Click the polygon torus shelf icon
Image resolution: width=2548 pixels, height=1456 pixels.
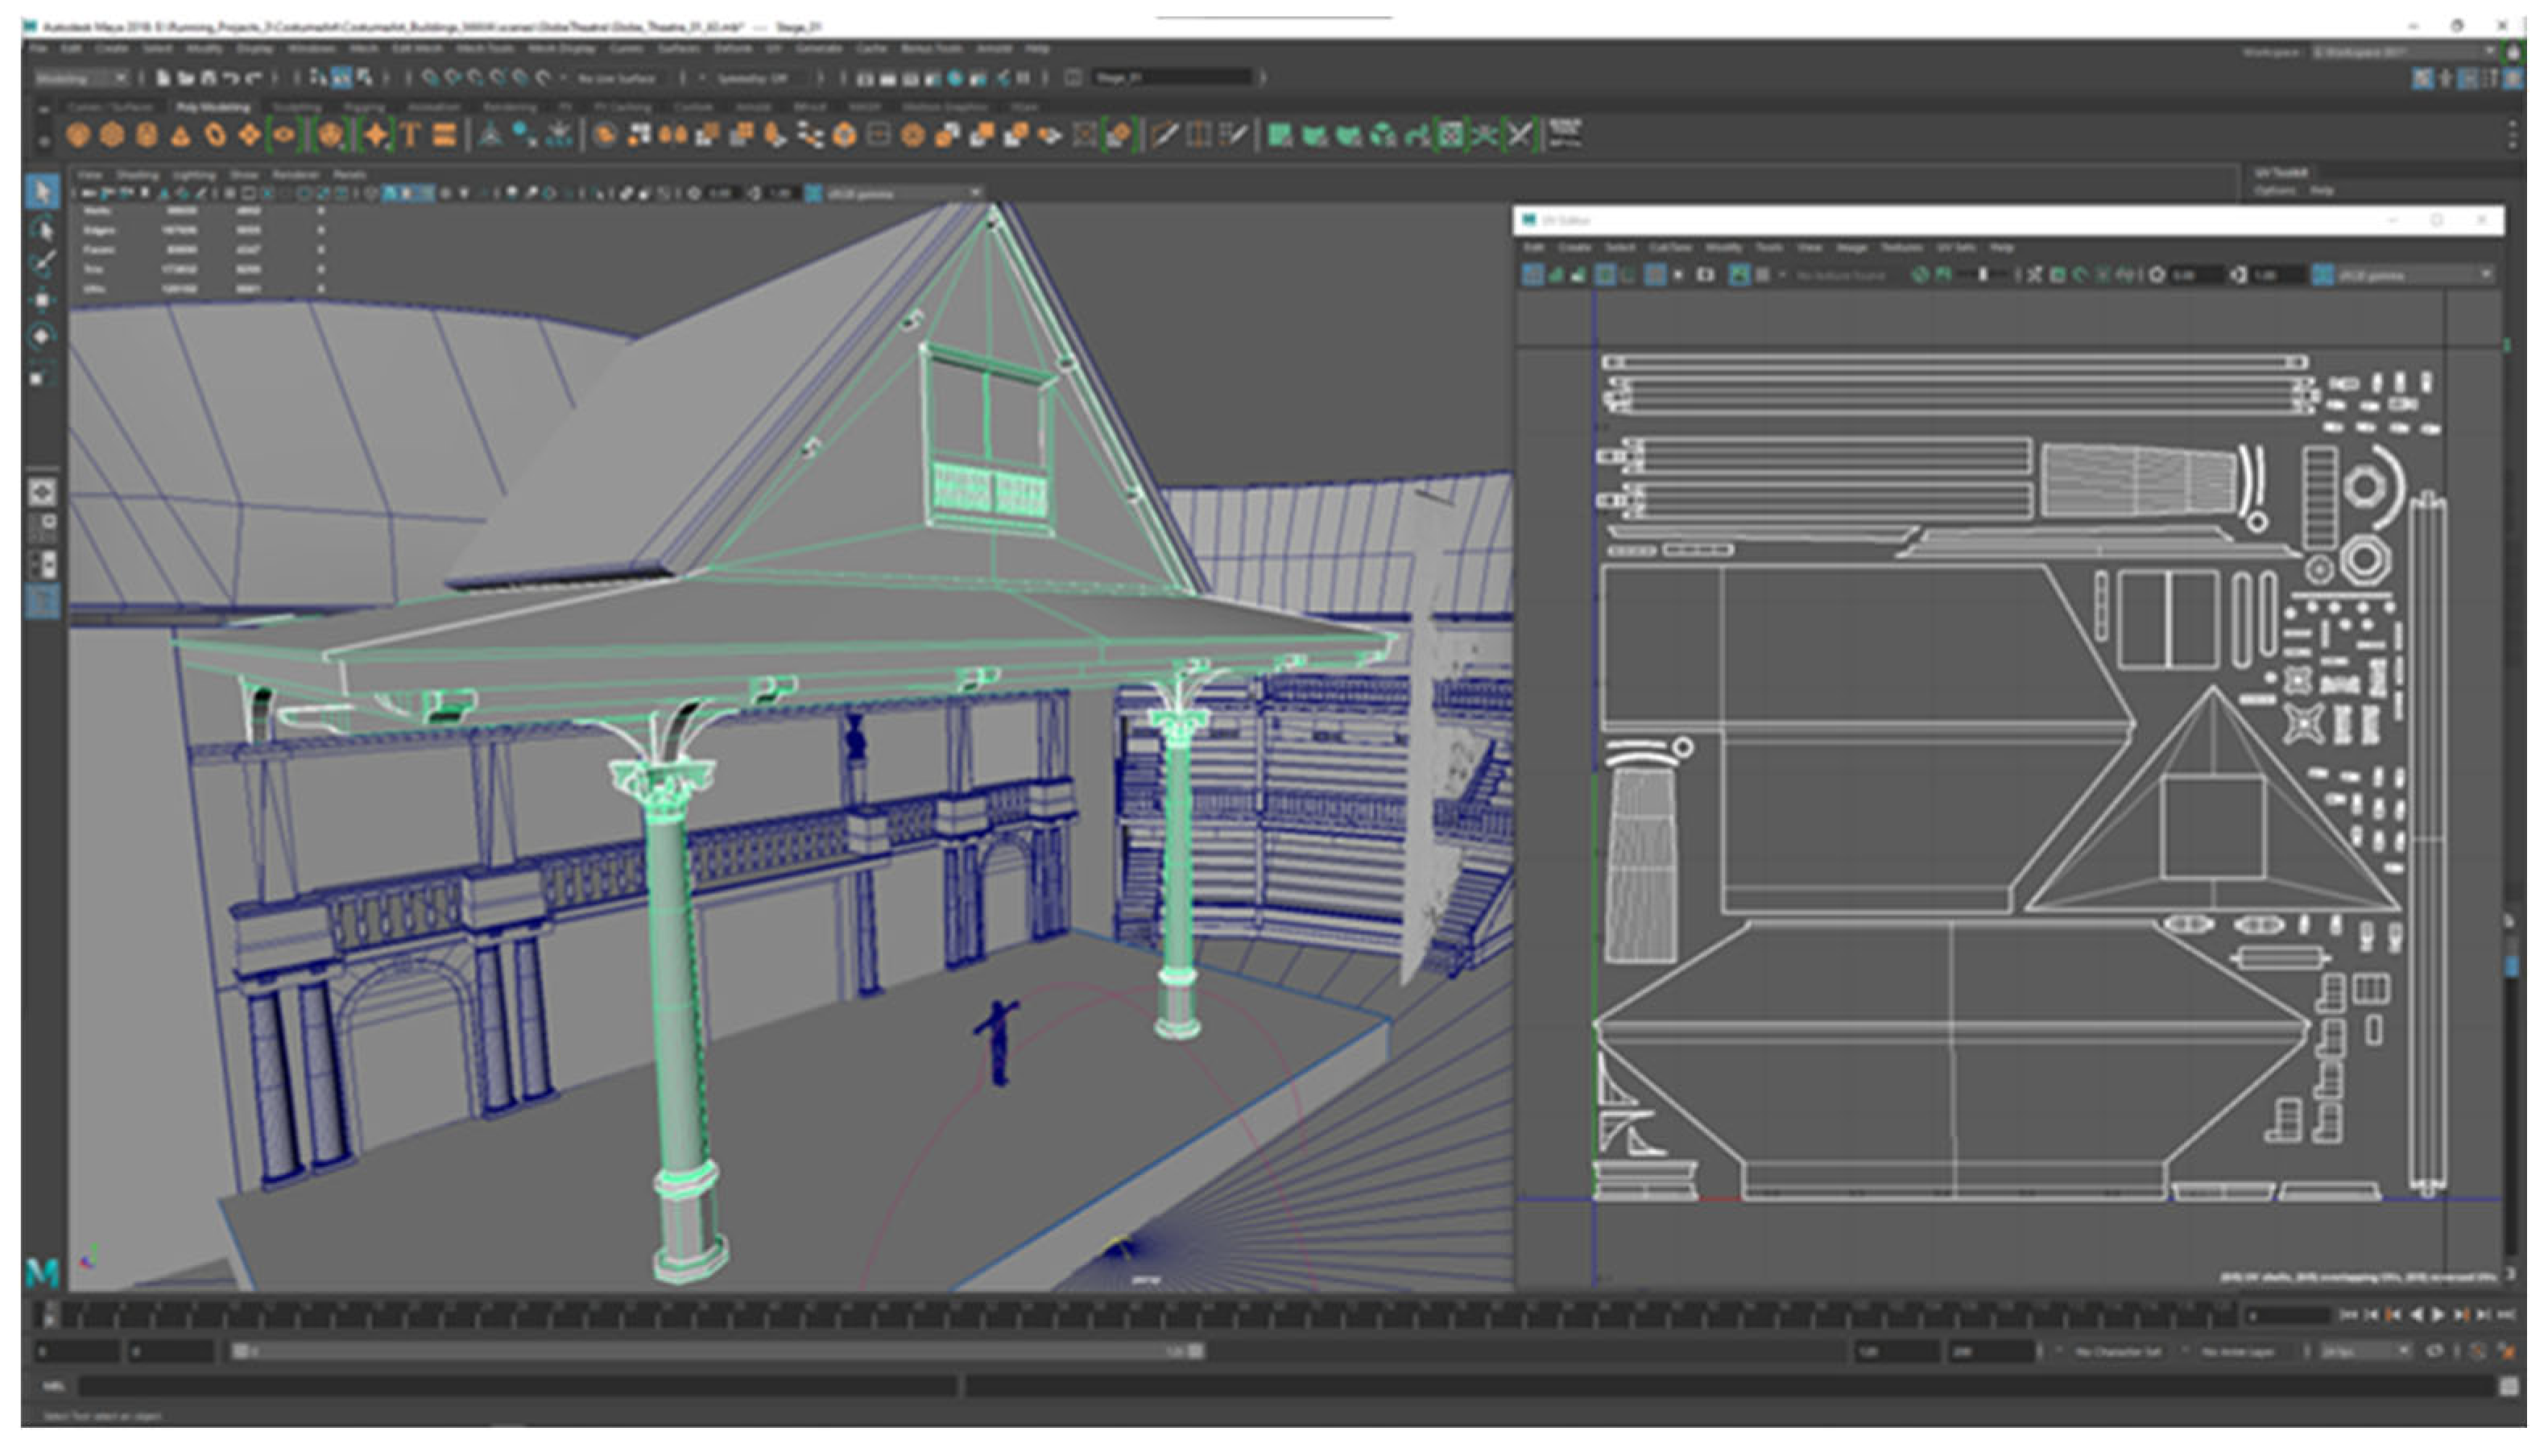[215, 135]
